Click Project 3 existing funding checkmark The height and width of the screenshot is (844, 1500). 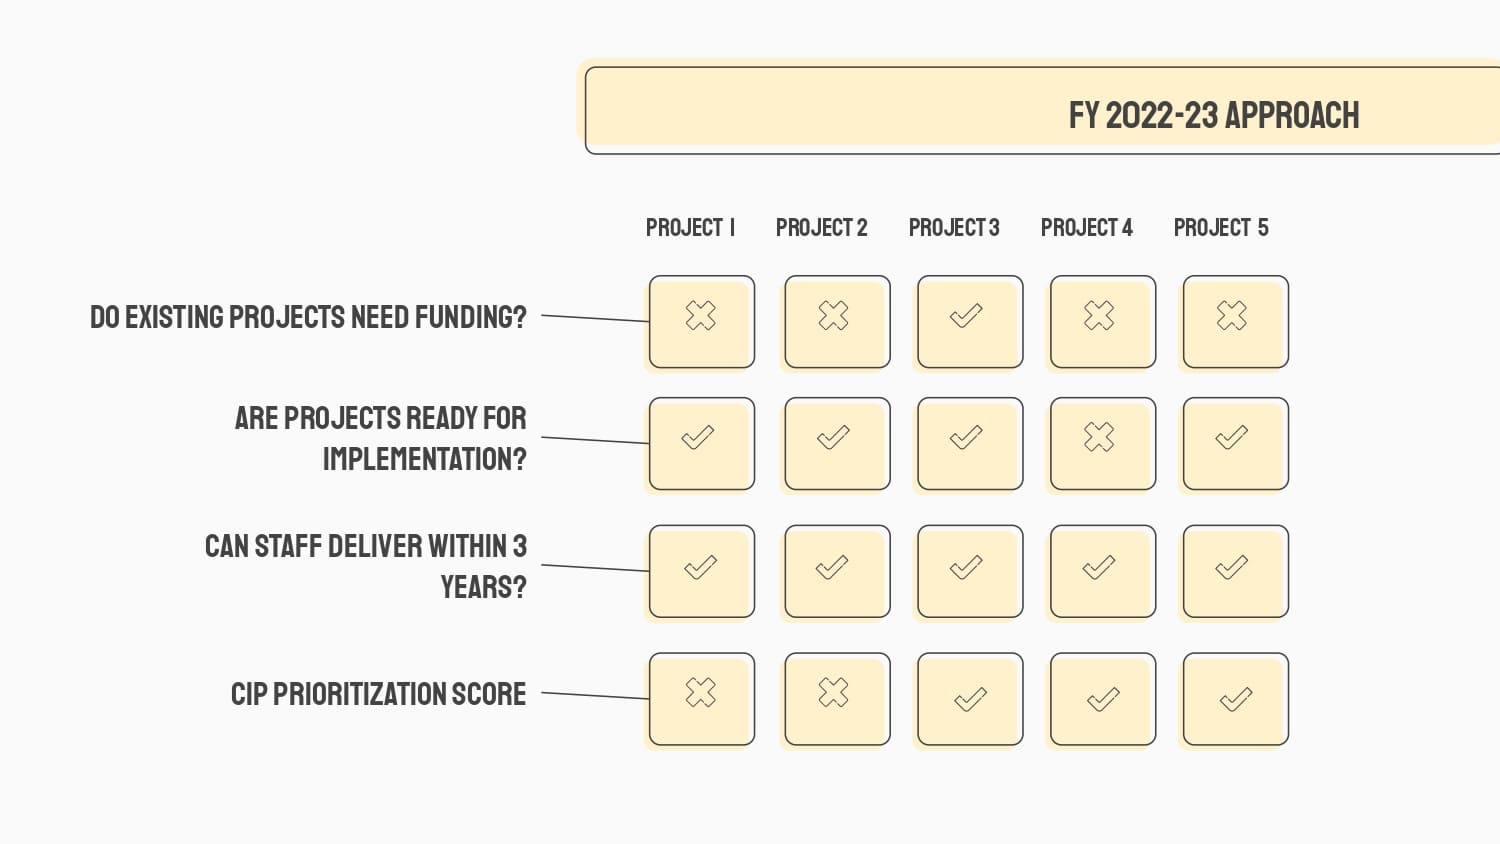[x=966, y=316]
